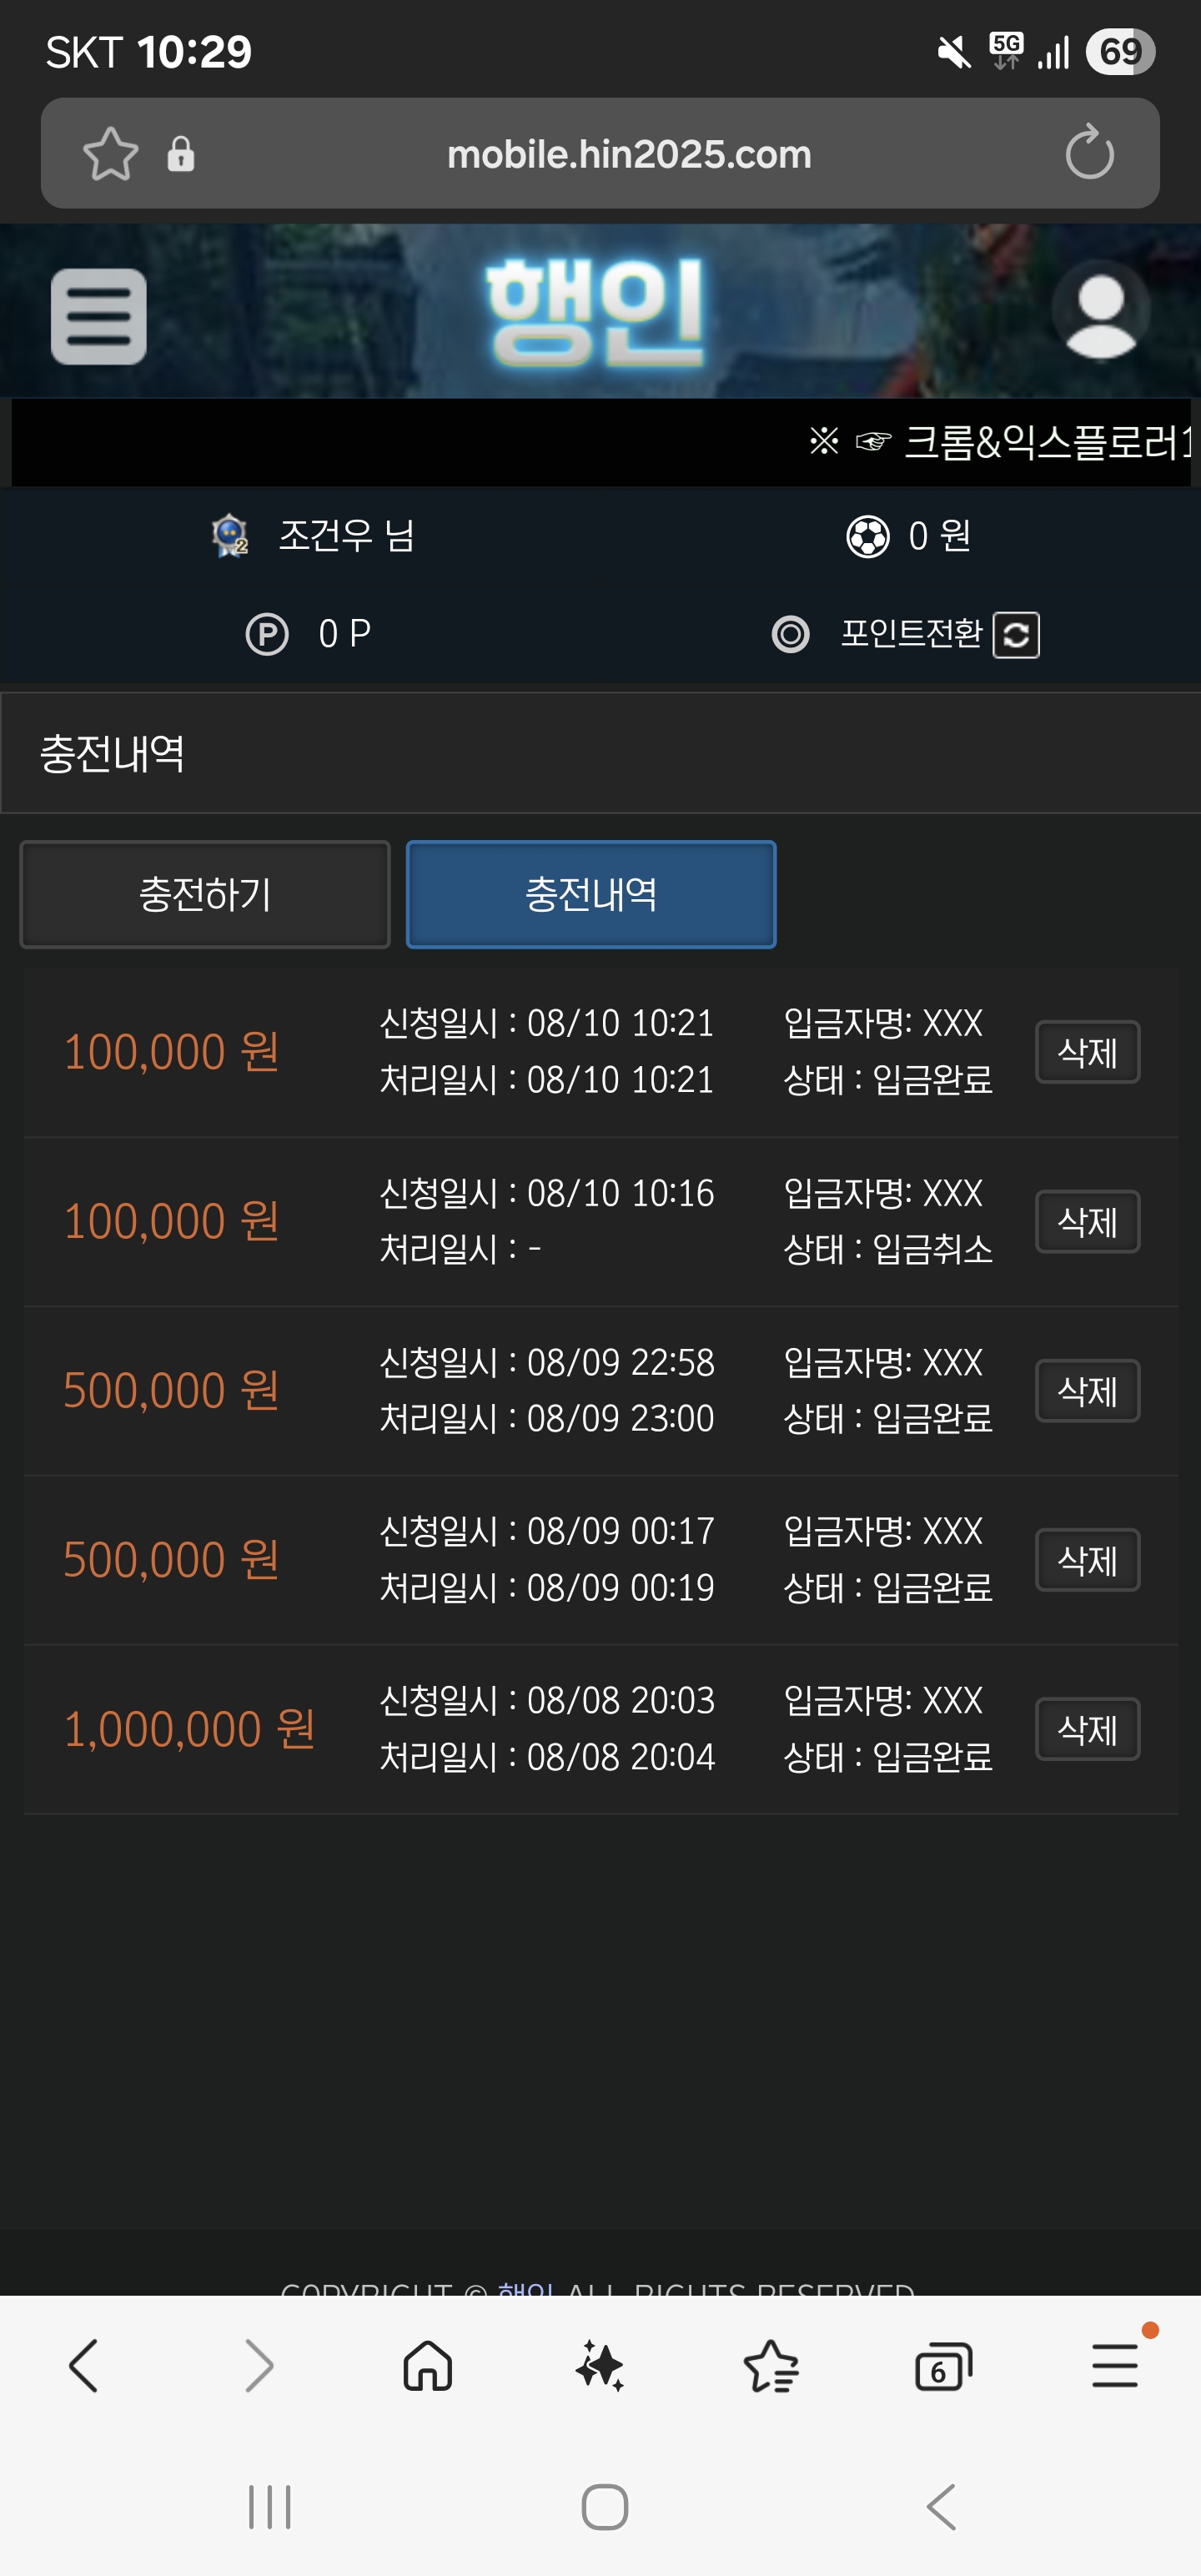Tap the mobile.hin2025.com address field
The width and height of the screenshot is (1201, 2576).
pyautogui.click(x=629, y=154)
